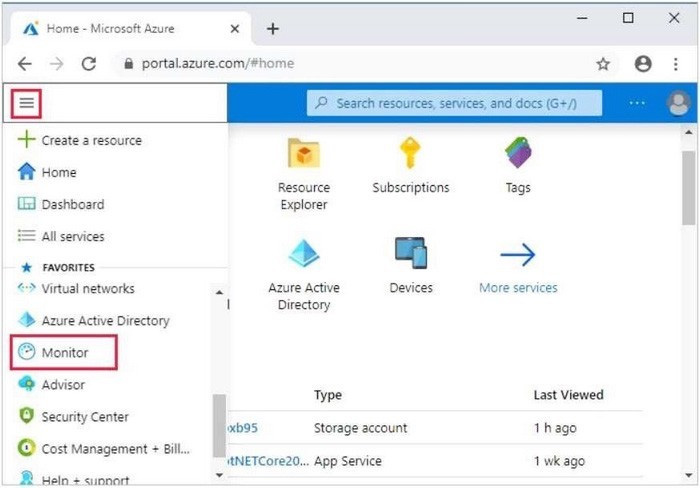
Task: Open the tNETCore20... App Service link
Action: coord(268,461)
